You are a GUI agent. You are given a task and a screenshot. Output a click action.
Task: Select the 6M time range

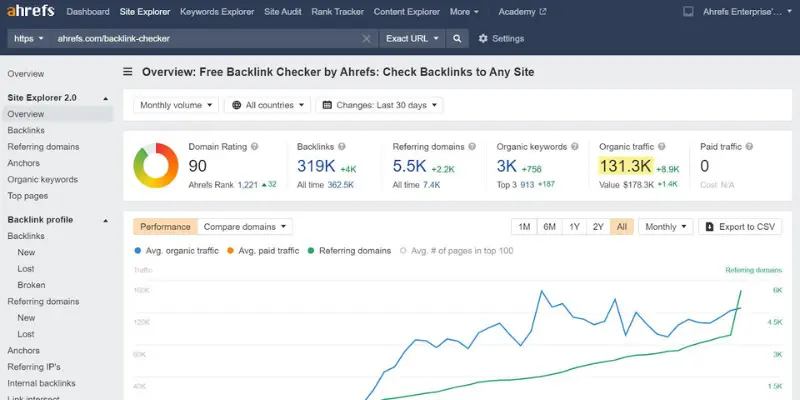coord(549,227)
